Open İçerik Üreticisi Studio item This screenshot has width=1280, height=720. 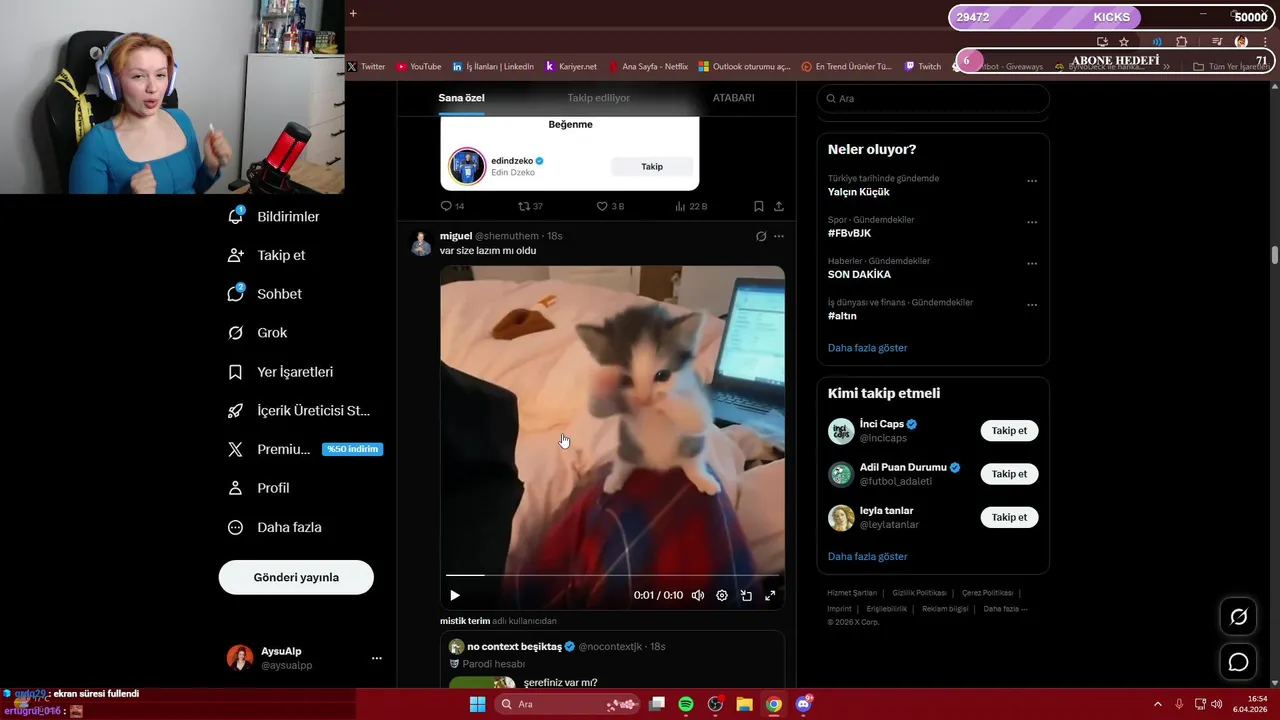[x=299, y=411]
